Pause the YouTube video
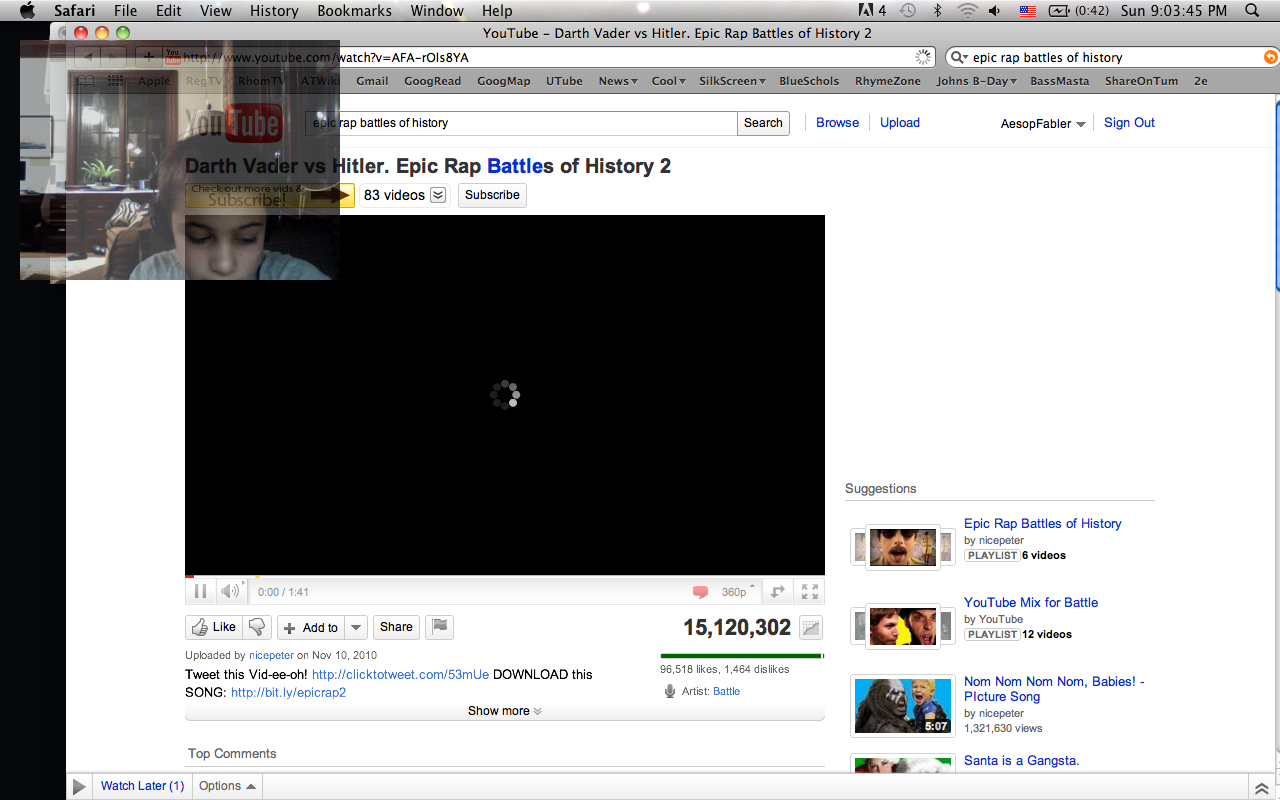Image resolution: width=1280 pixels, height=800 pixels. click(x=200, y=591)
